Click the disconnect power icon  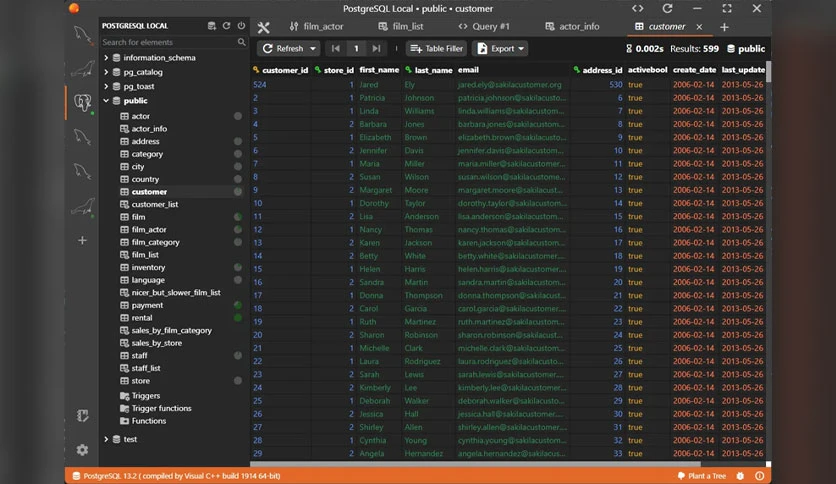pyautogui.click(x=242, y=26)
